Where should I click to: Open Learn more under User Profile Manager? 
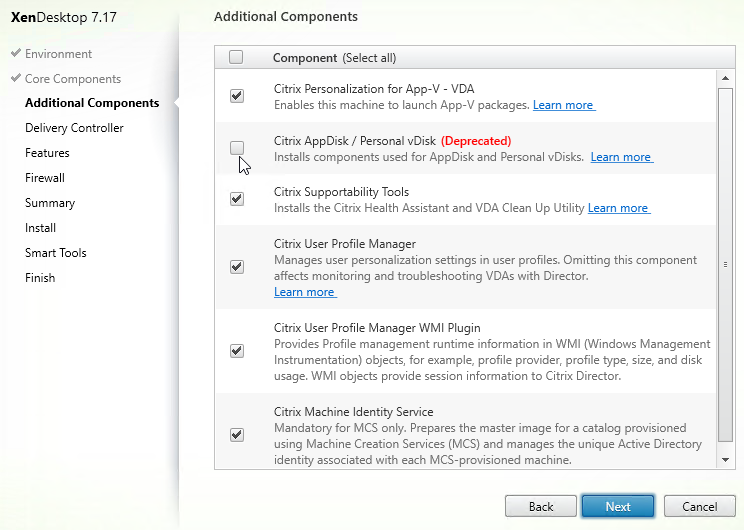coord(305,292)
